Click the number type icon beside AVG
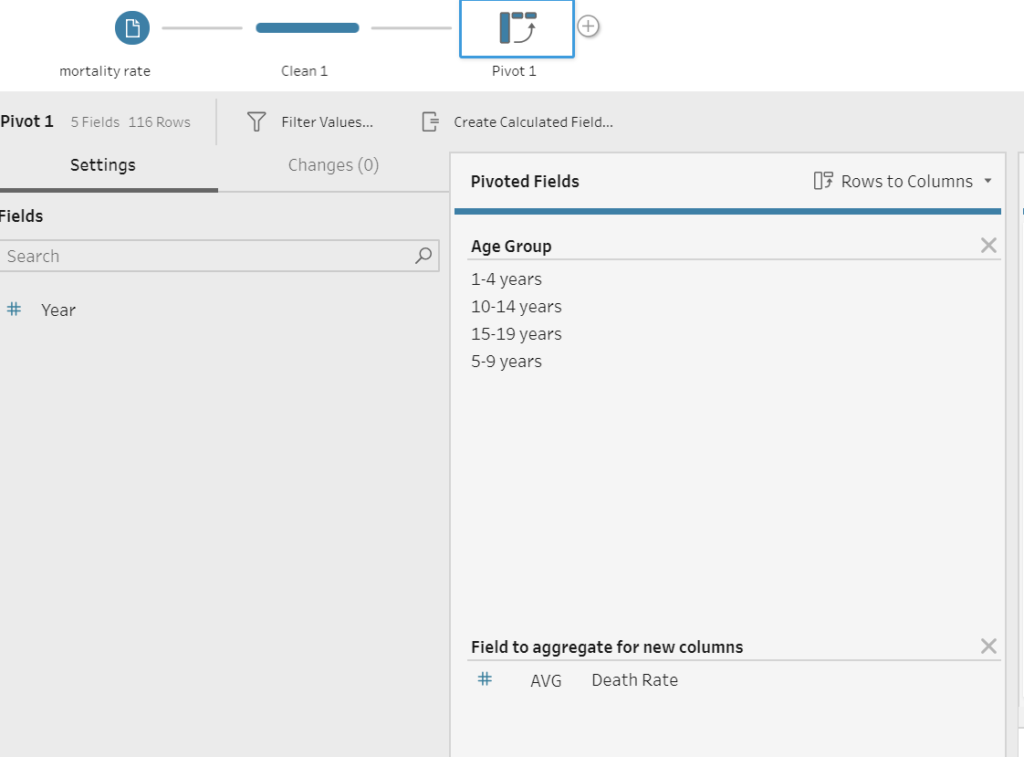The width and height of the screenshot is (1024, 757). click(x=485, y=680)
